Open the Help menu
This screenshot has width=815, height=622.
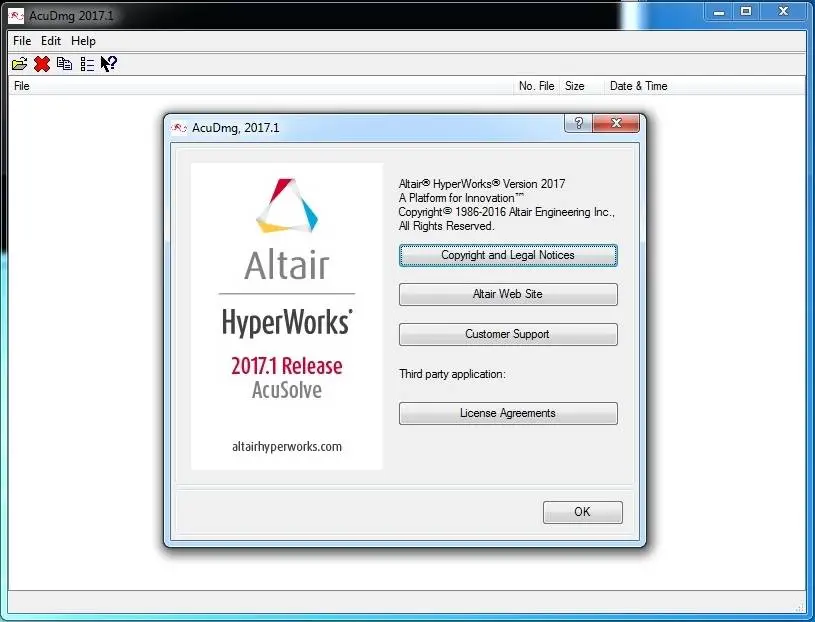pos(83,41)
